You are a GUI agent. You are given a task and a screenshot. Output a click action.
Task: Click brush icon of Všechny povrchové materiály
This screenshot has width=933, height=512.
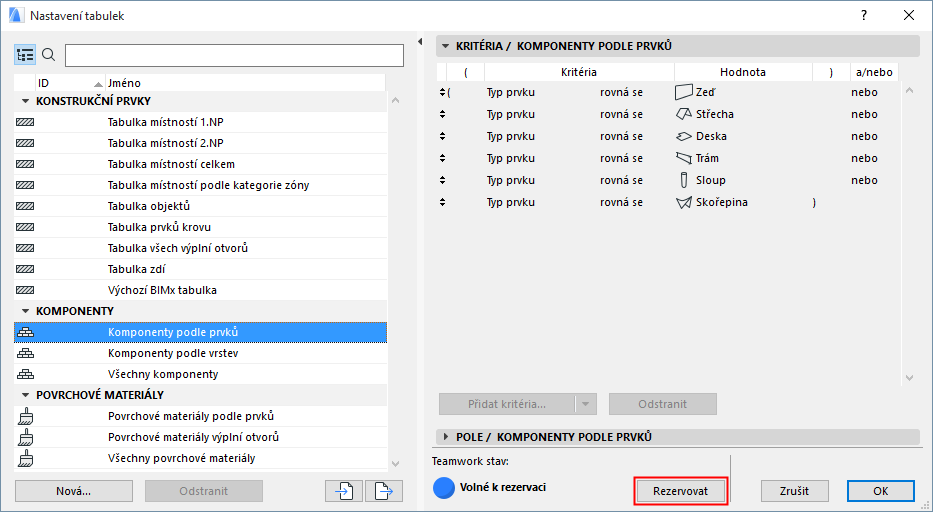(x=26, y=458)
